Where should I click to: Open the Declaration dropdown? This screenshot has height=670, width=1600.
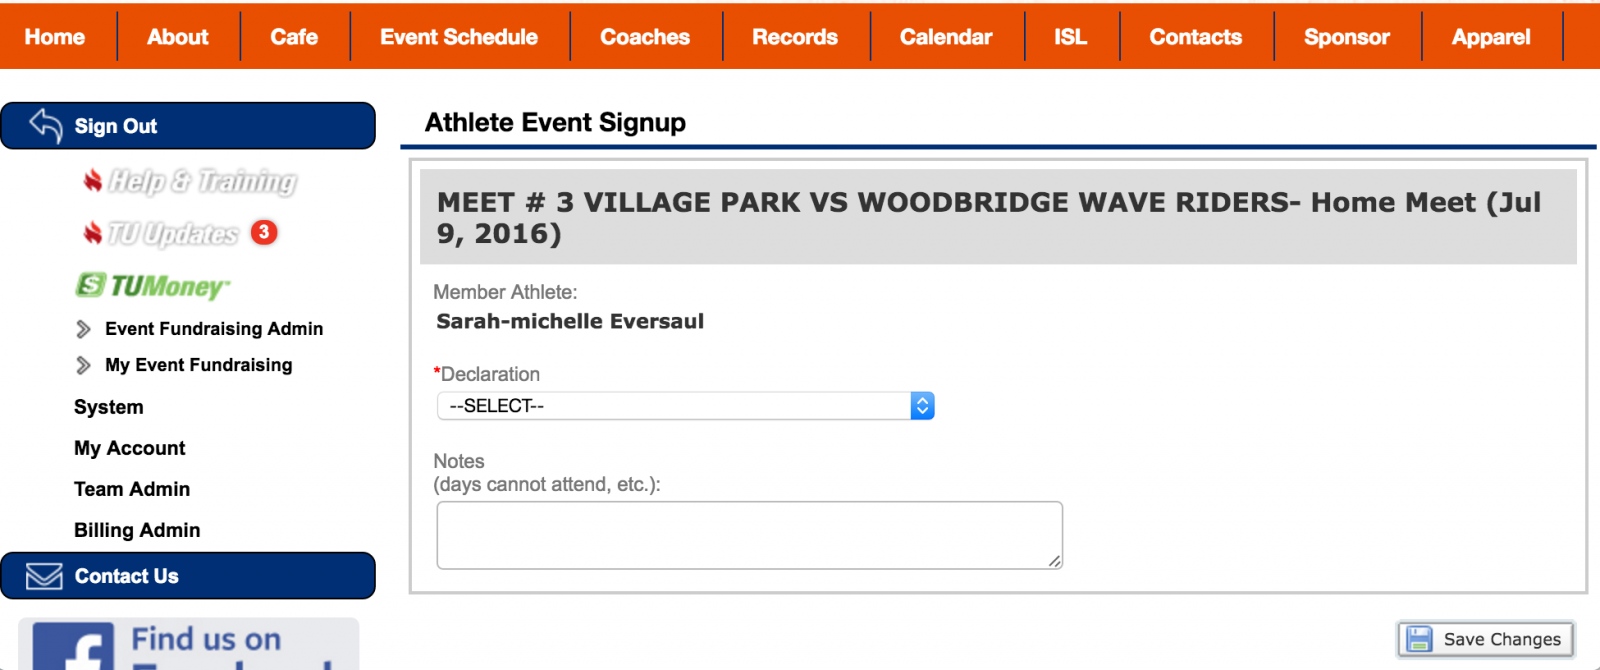point(685,406)
